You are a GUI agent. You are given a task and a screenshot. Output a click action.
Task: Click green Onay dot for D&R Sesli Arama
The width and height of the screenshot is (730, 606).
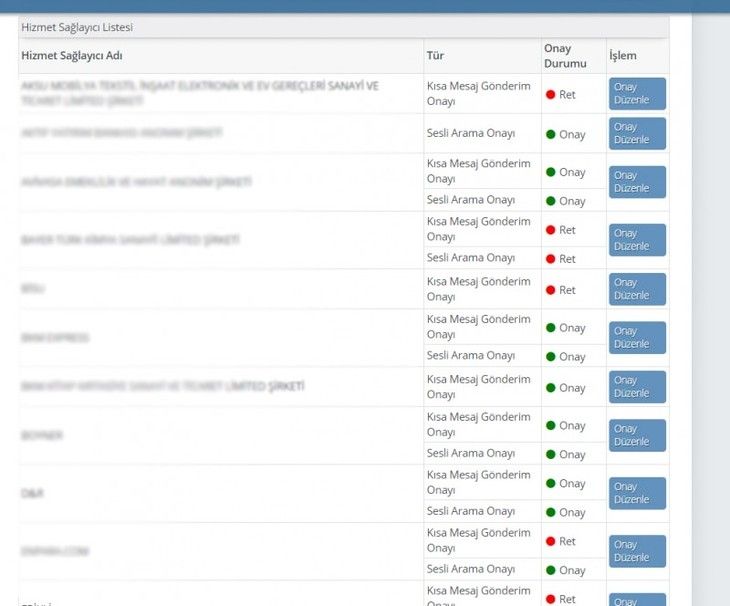[550, 513]
